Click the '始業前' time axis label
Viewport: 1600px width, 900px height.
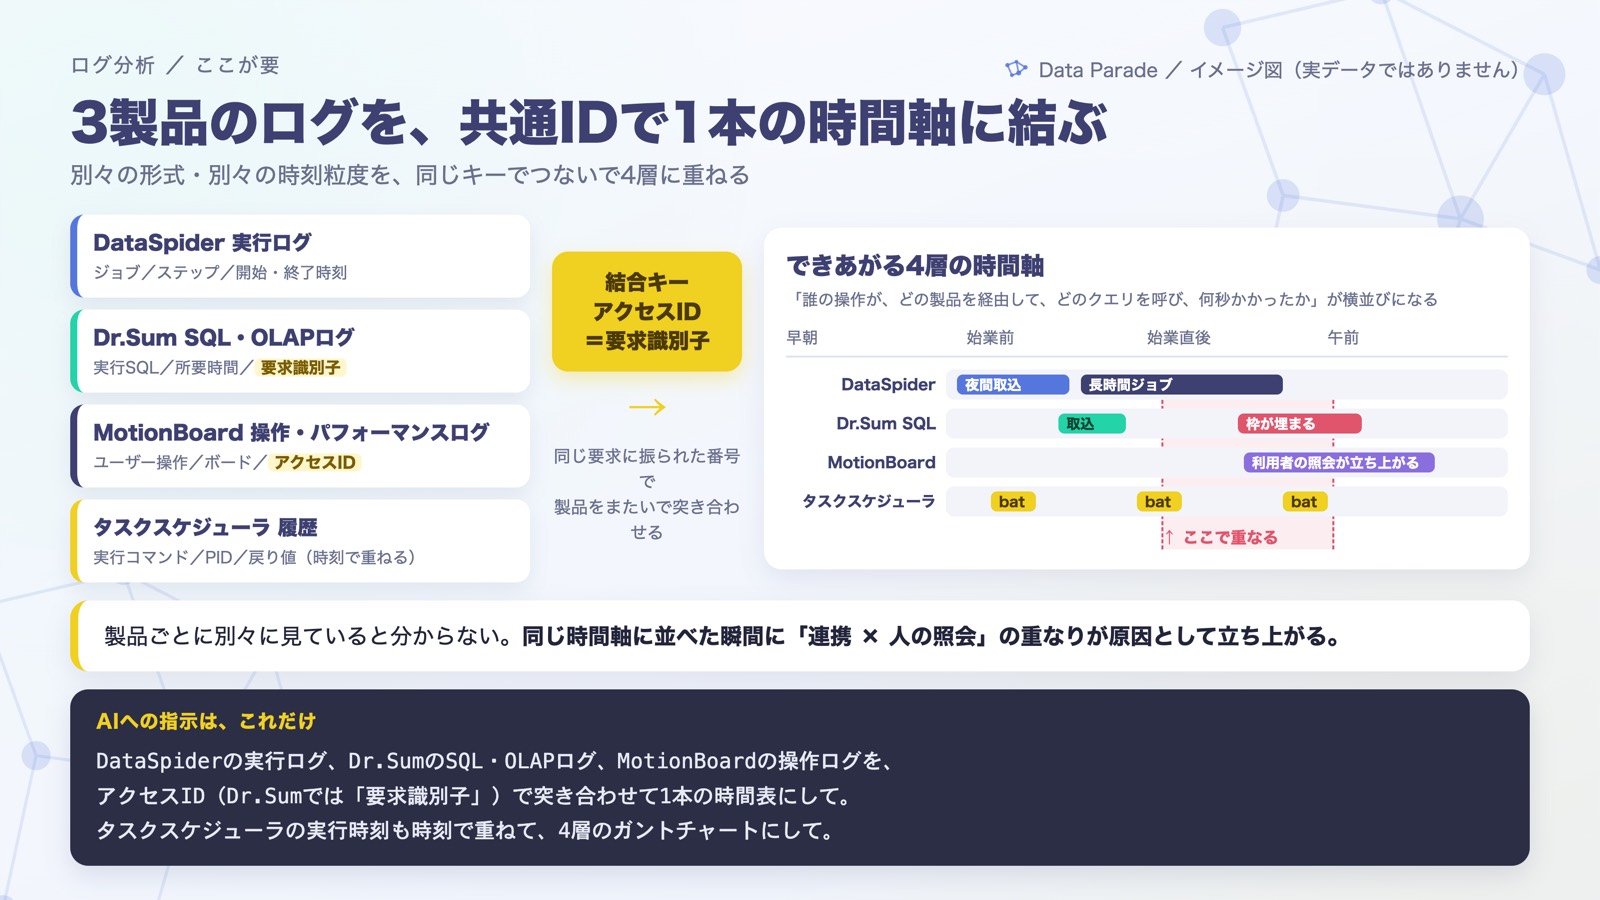tap(990, 338)
